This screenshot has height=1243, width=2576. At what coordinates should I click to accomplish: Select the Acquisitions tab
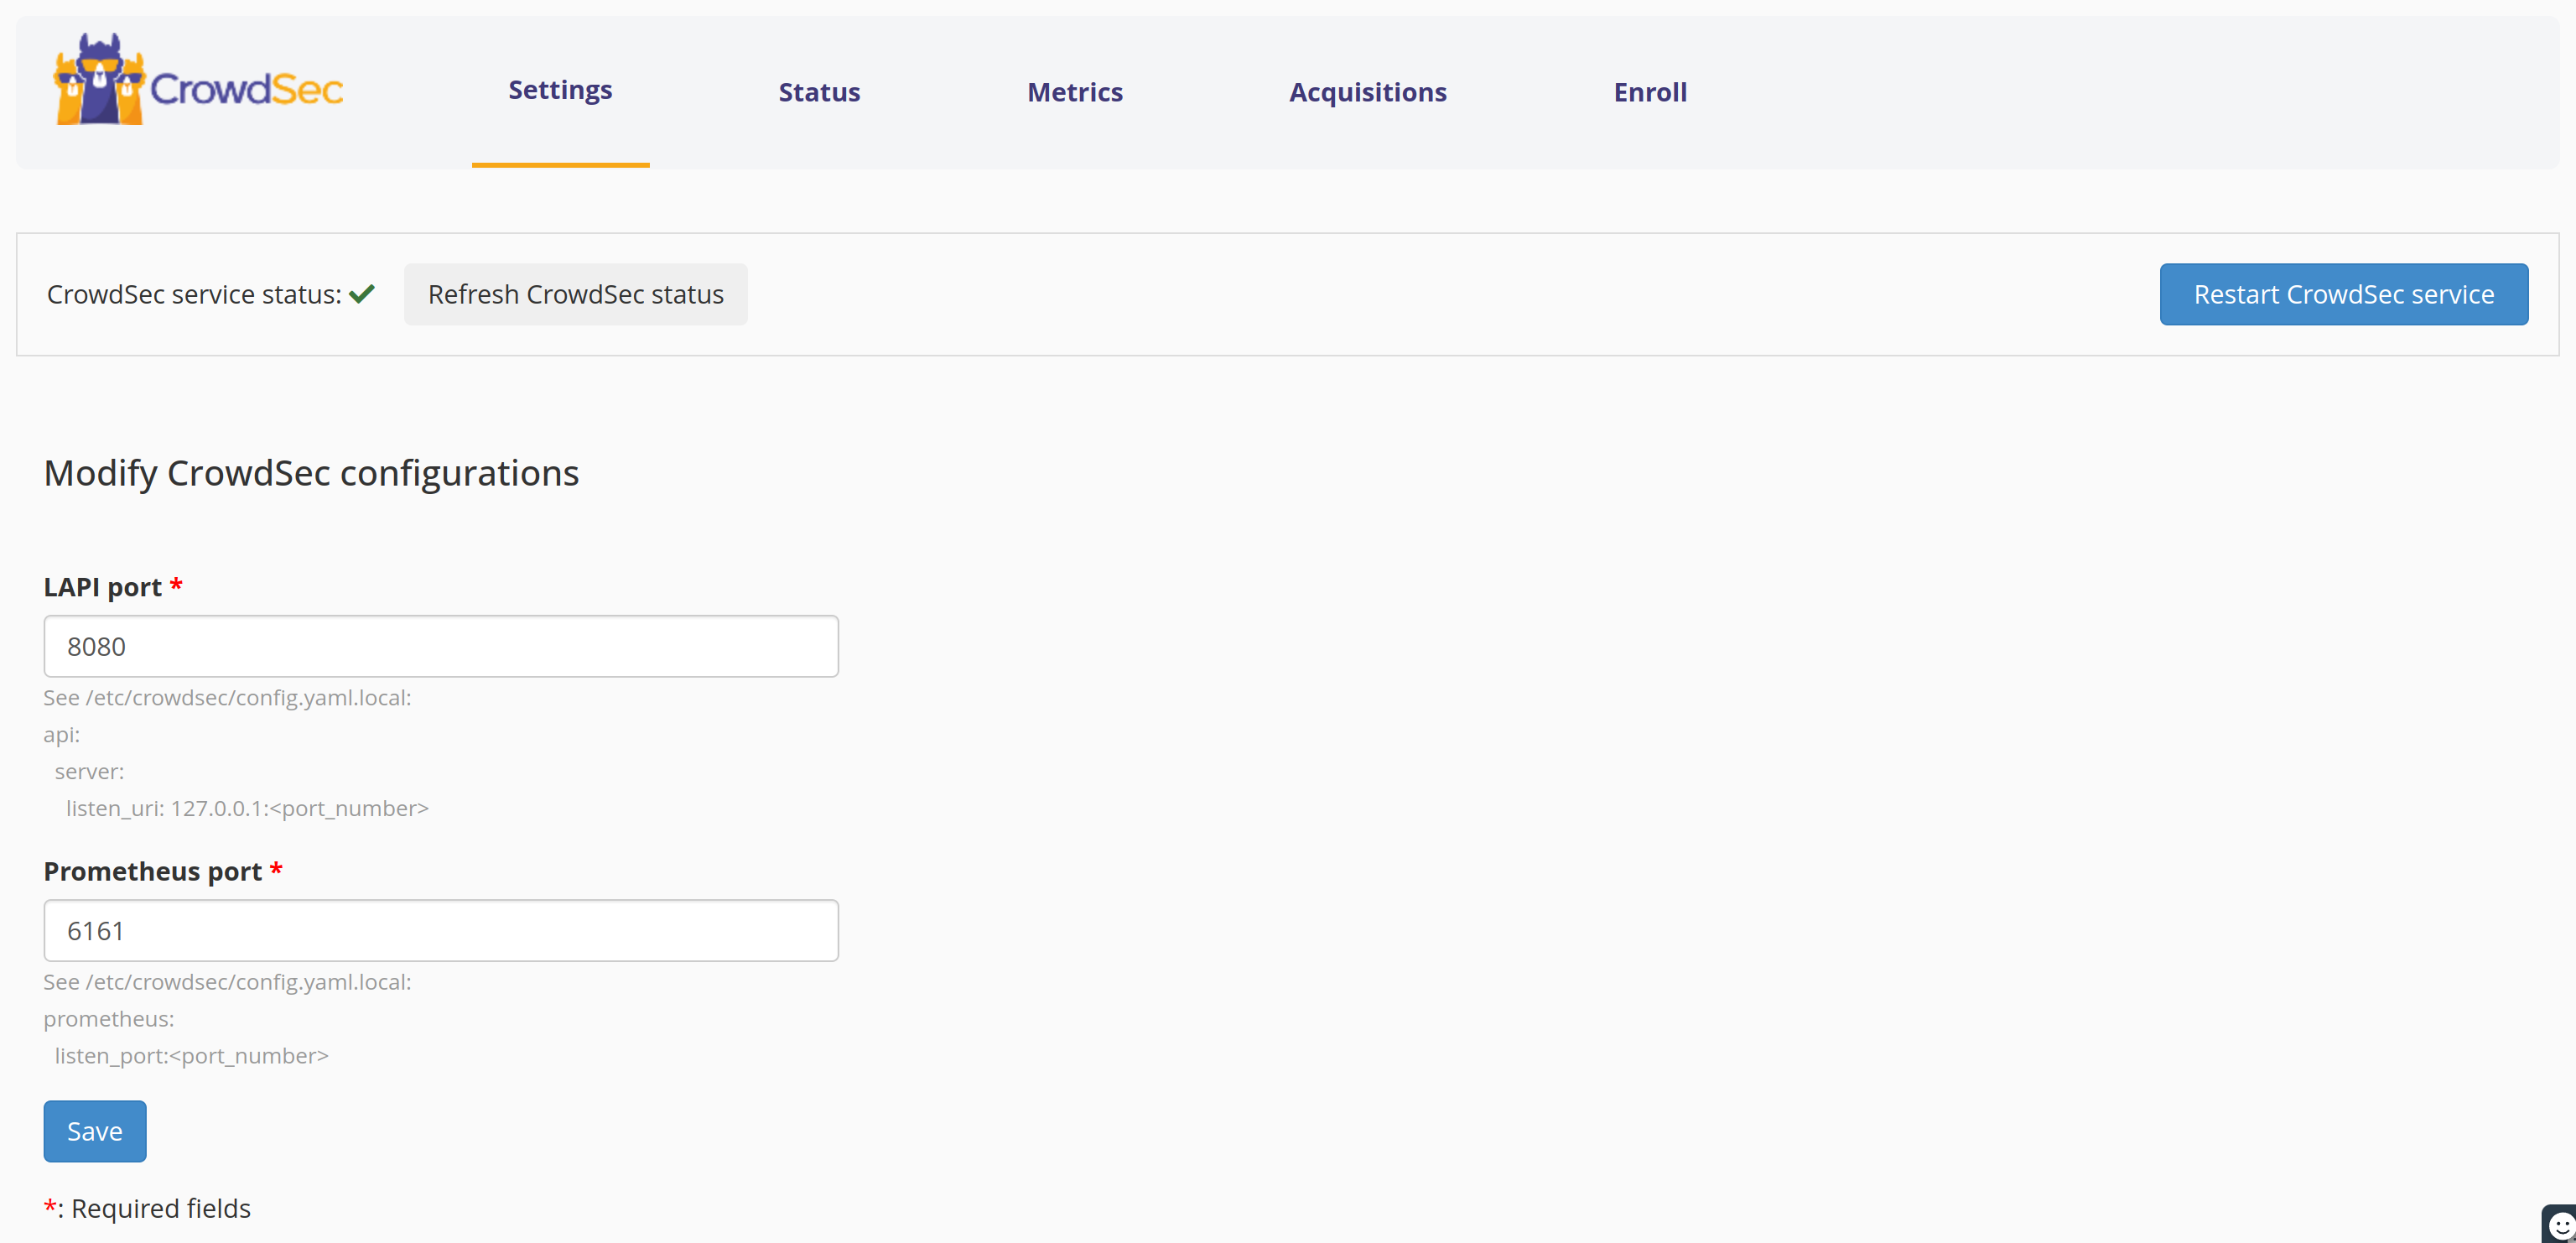point(1367,92)
